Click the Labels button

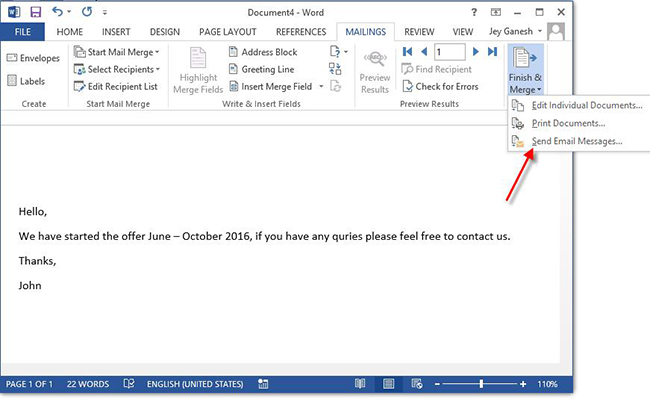(x=26, y=81)
